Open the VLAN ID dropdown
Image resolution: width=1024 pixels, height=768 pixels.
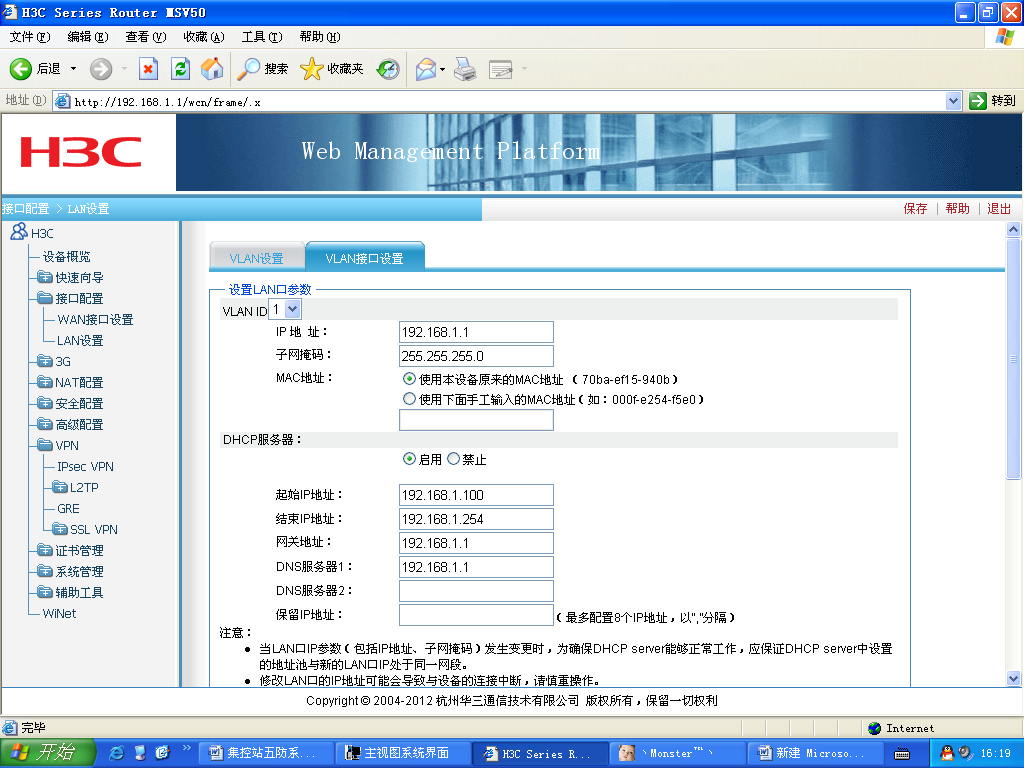pyautogui.click(x=292, y=310)
